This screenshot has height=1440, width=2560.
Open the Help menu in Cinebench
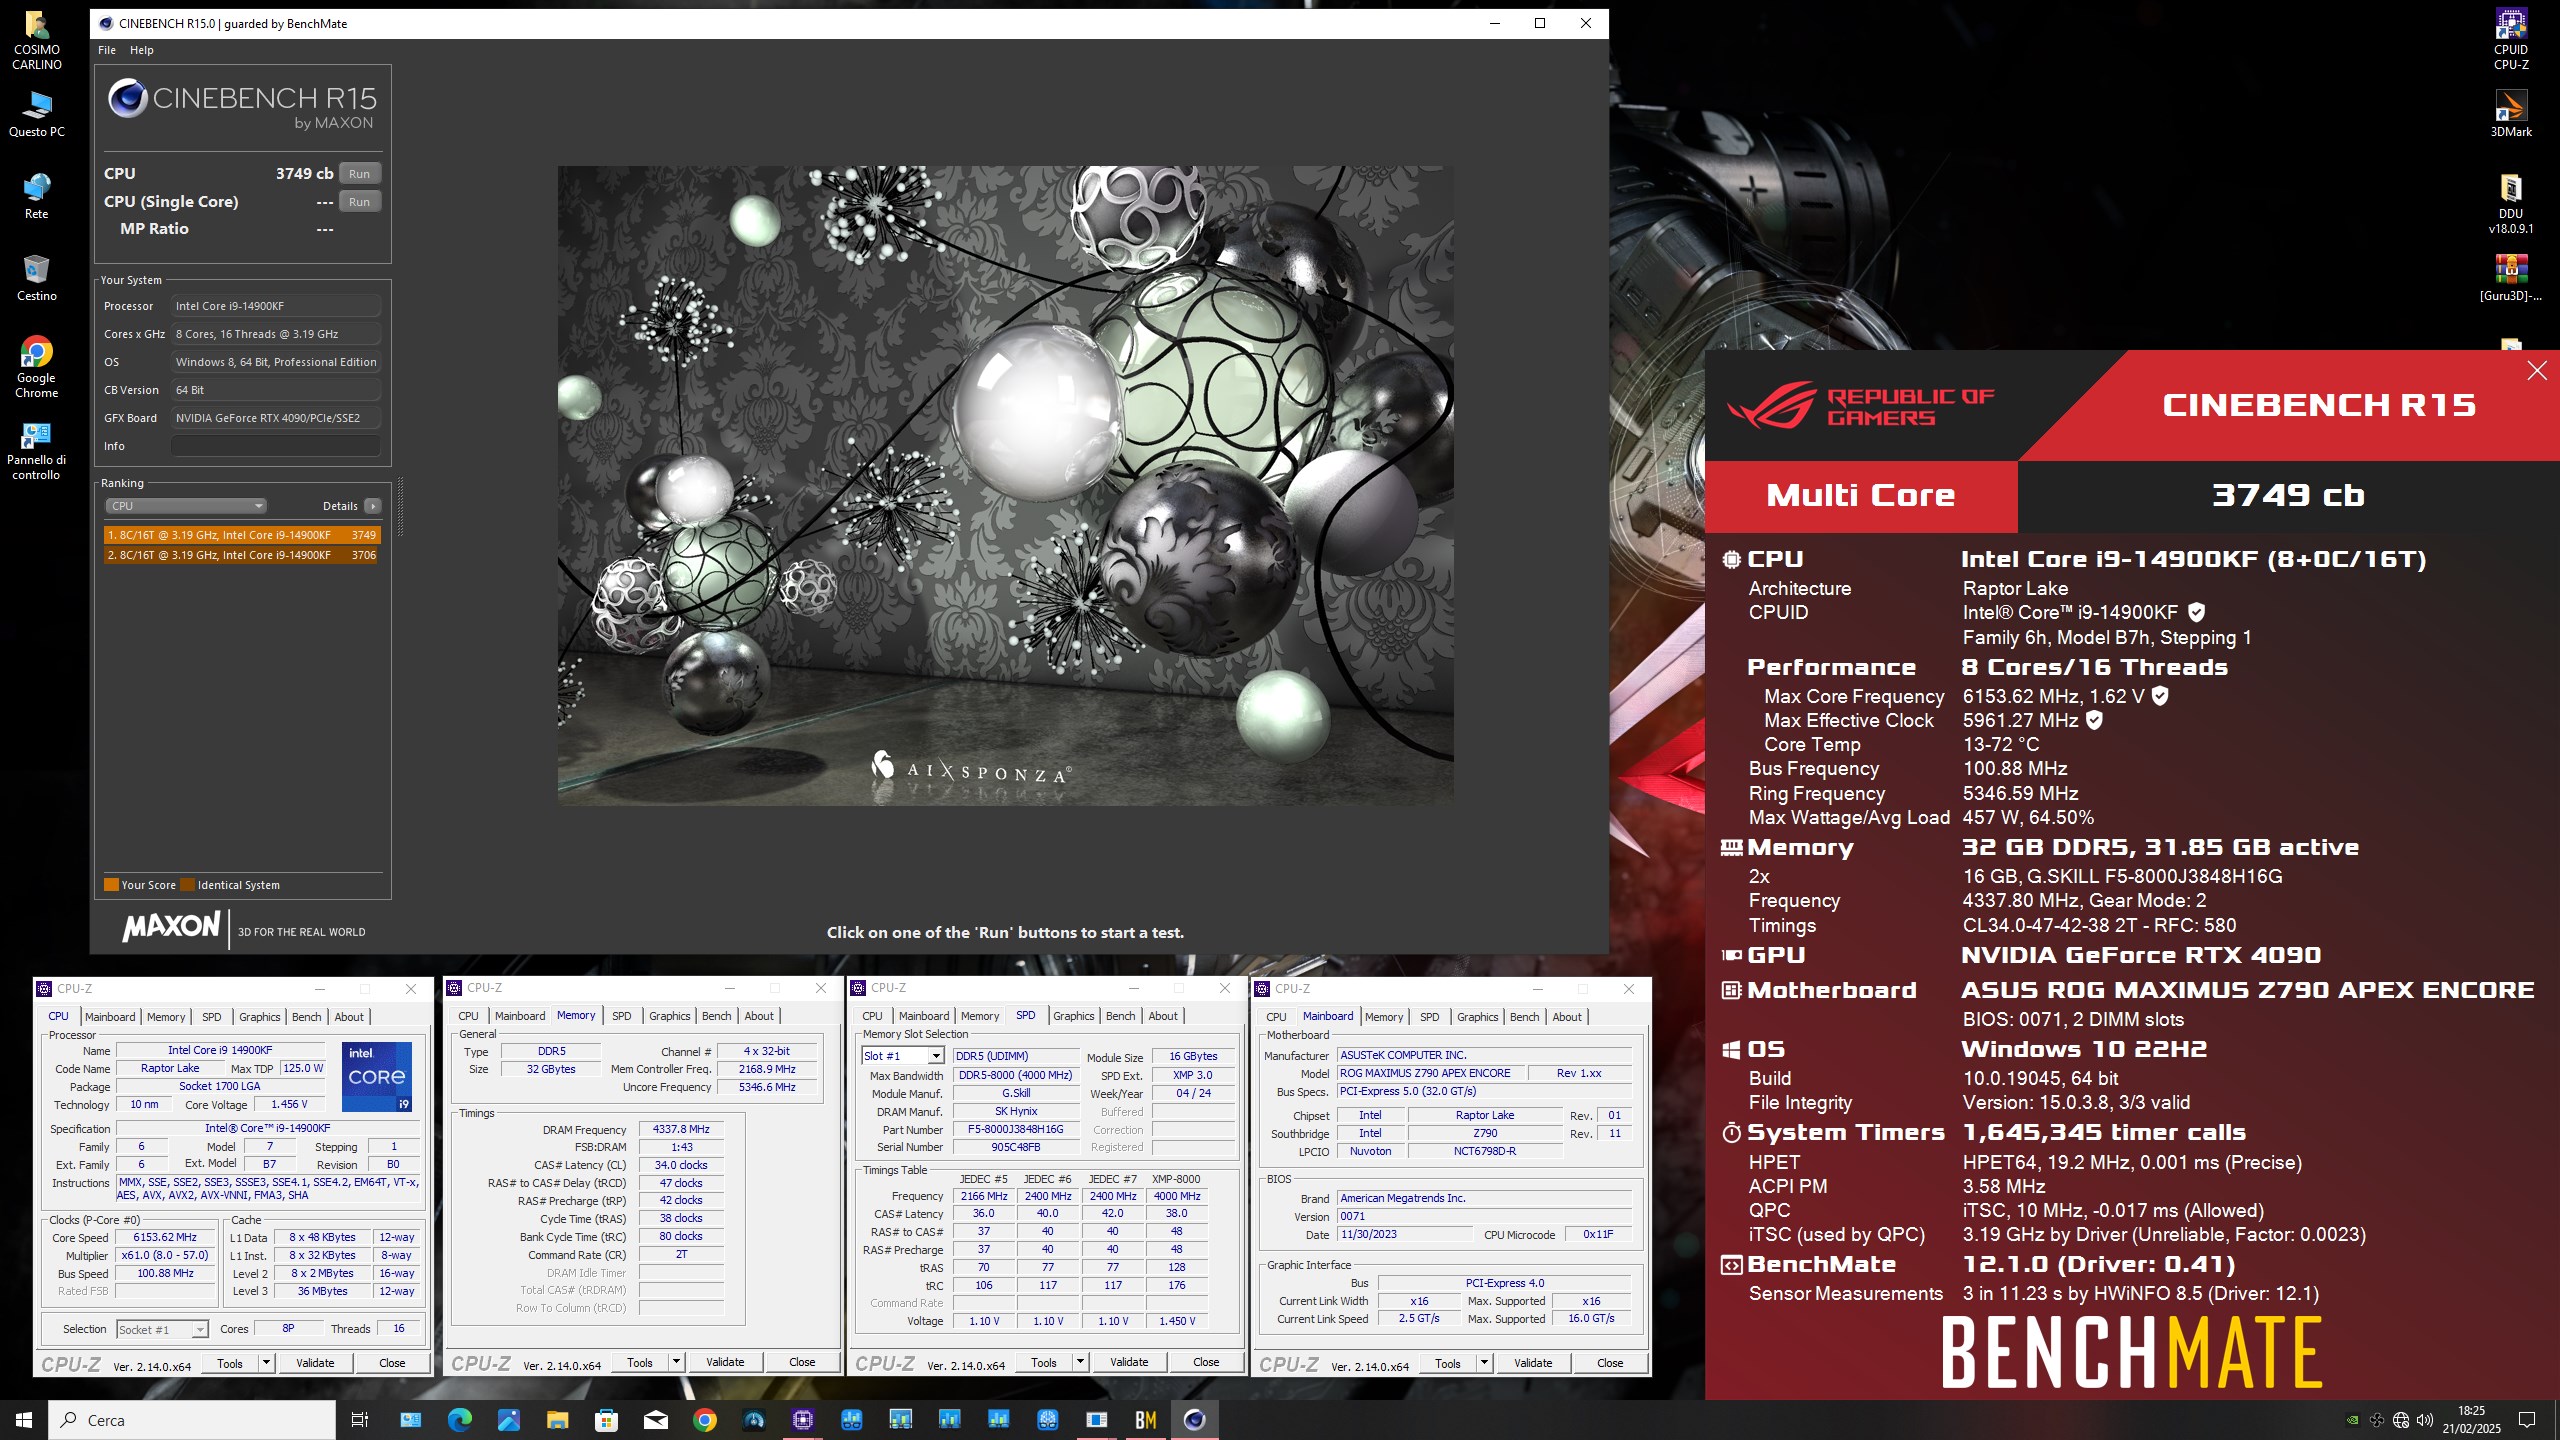pos(142,50)
